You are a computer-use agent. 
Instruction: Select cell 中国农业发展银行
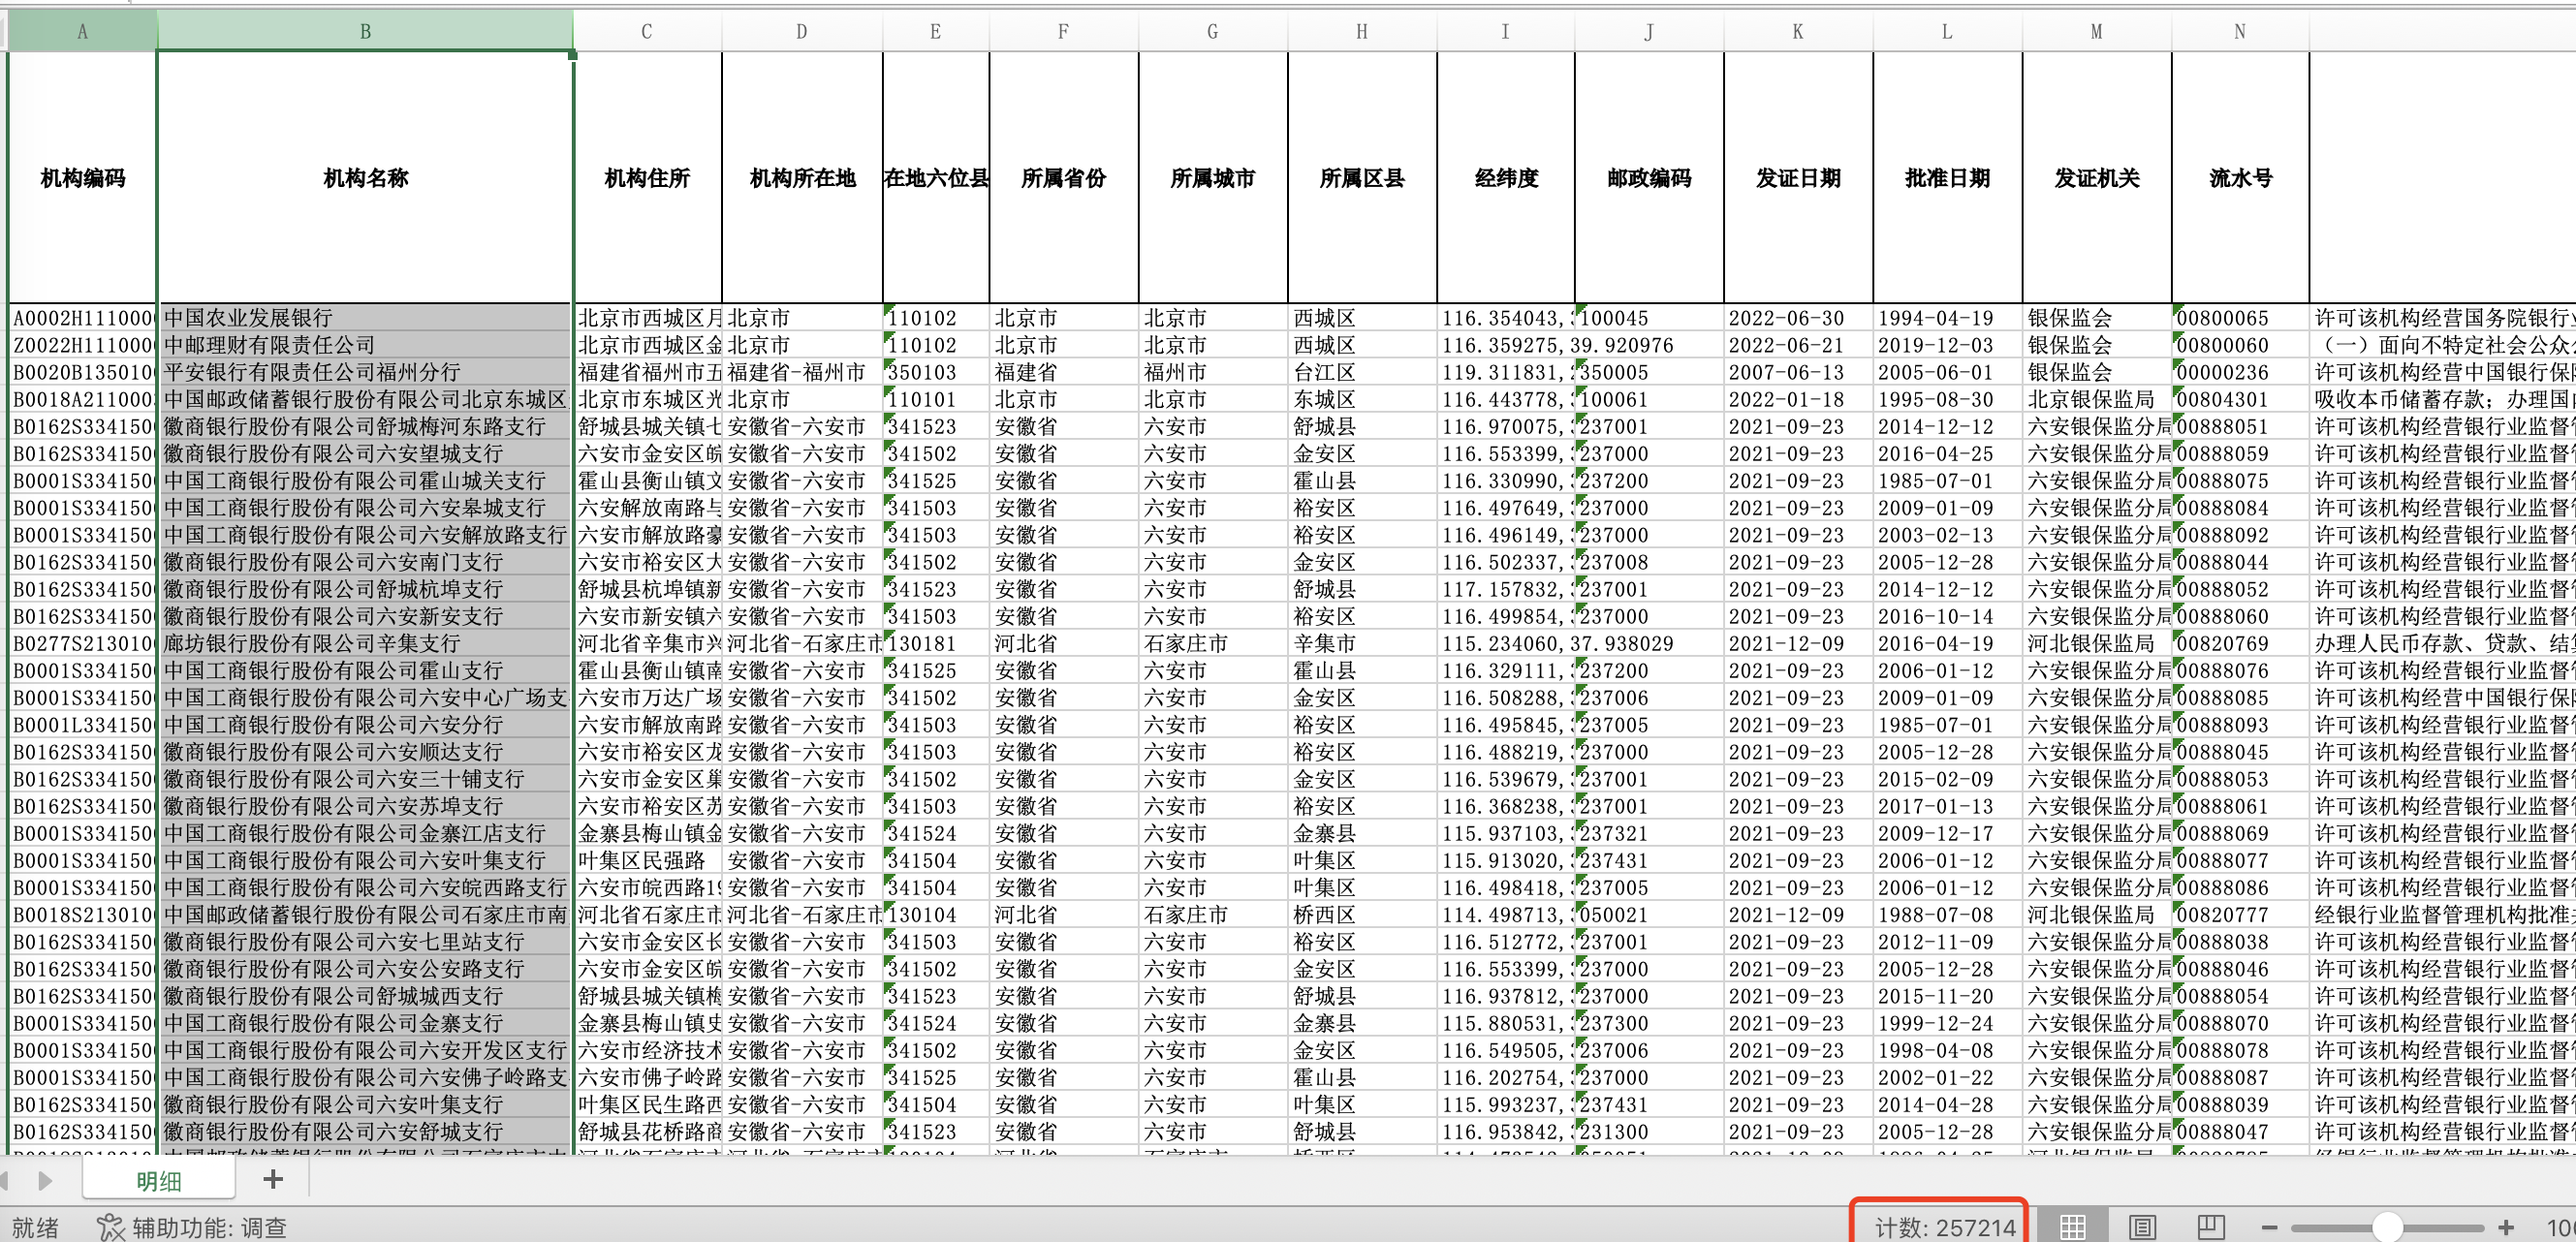point(365,318)
